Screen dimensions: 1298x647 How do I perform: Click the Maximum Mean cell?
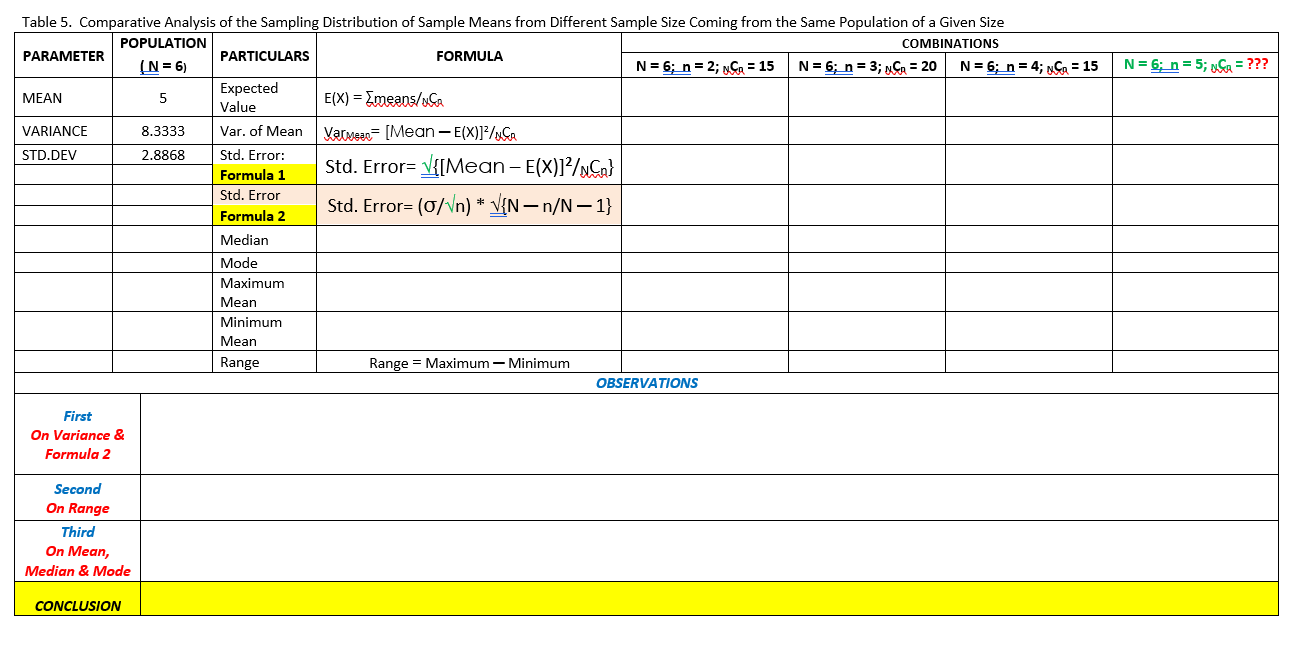click(264, 293)
